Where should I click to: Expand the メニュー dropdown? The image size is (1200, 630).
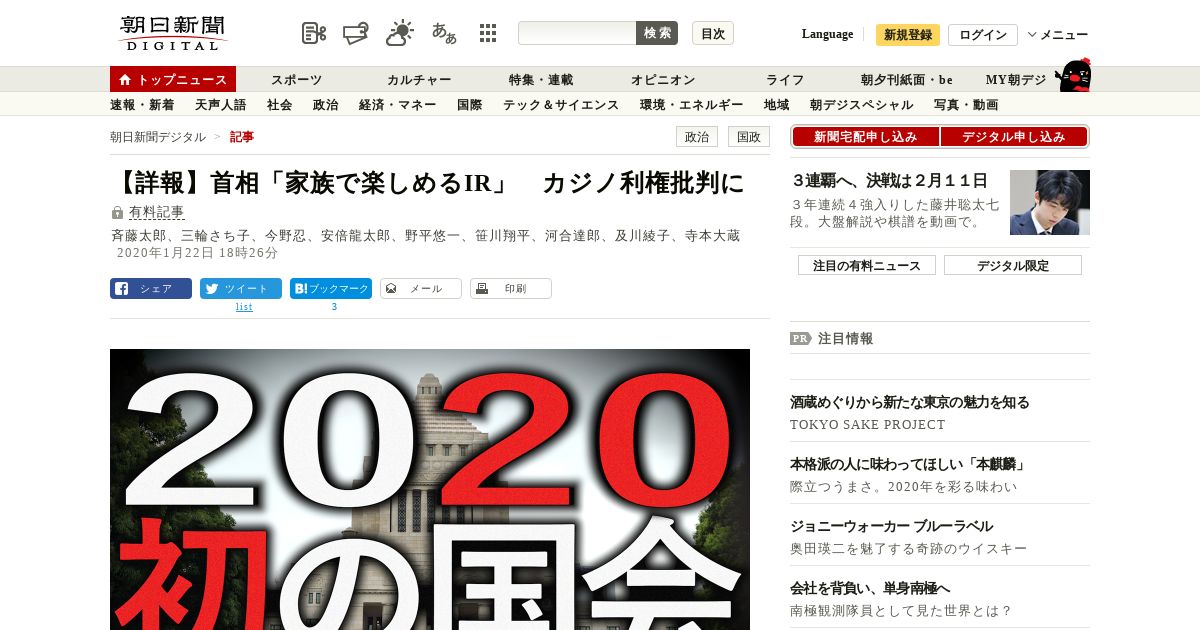pyautogui.click(x=1058, y=35)
